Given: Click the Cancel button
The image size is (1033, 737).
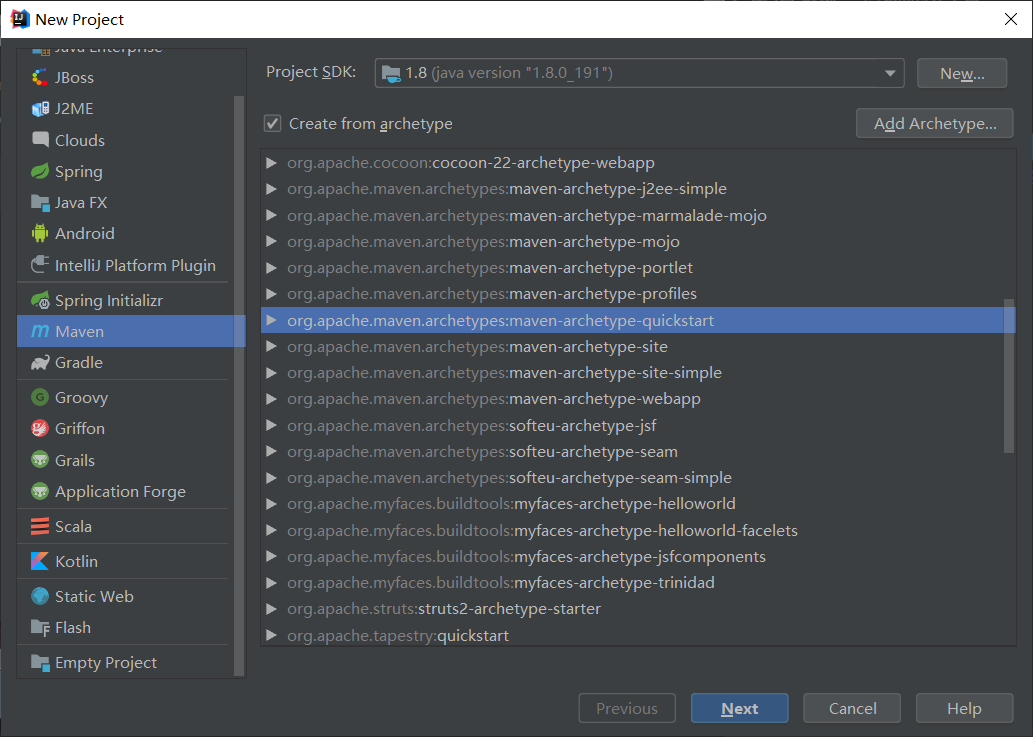Looking at the screenshot, I should click(x=852, y=709).
